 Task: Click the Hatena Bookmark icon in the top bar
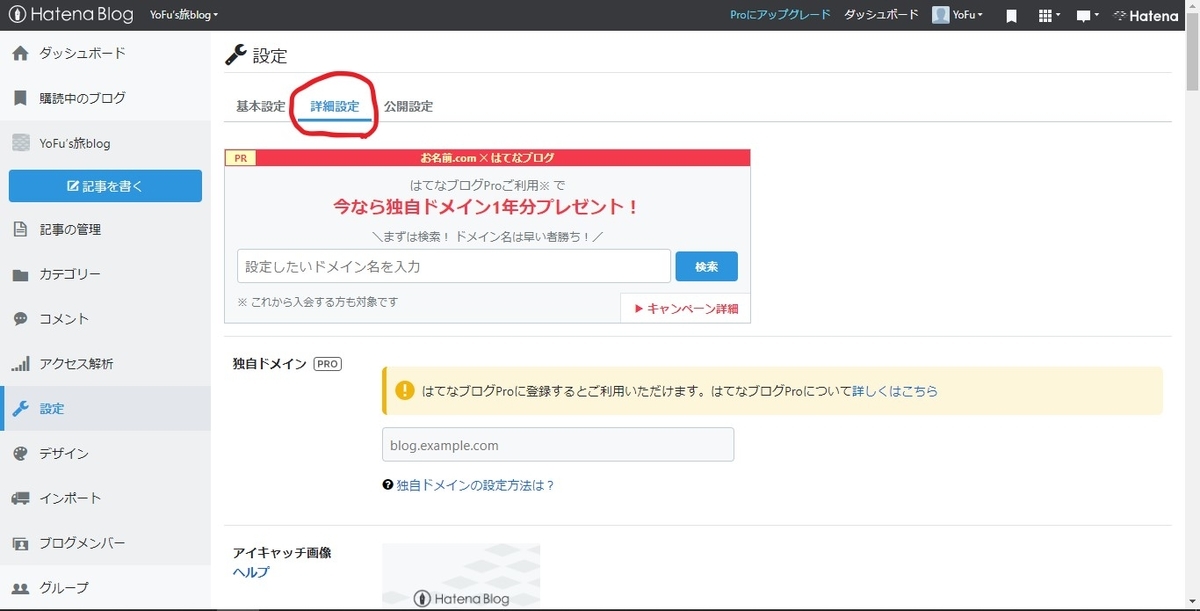[1011, 15]
